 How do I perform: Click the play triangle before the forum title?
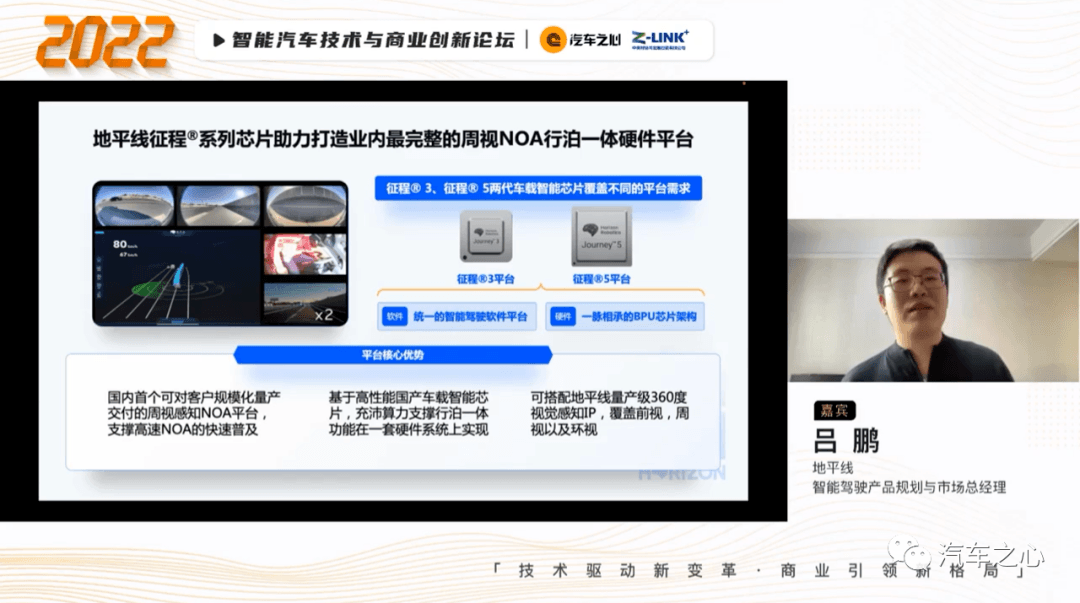point(219,41)
